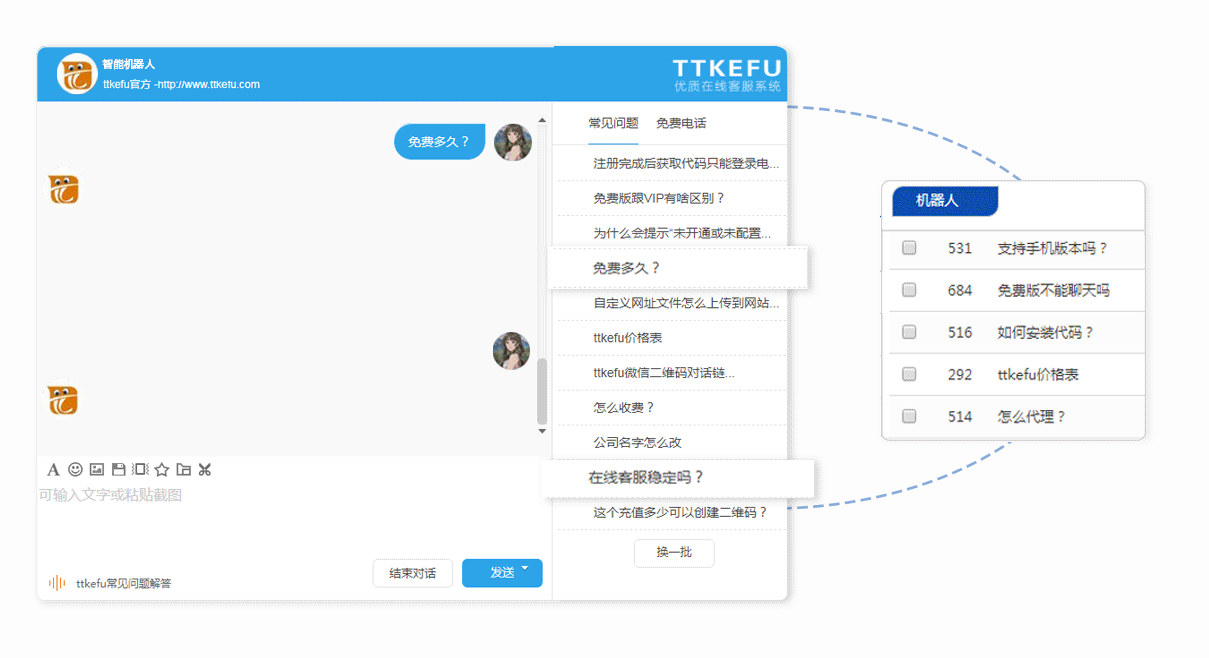This screenshot has height=658, width=1209.
Task: Open the emoji picker
Action: pos(75,469)
